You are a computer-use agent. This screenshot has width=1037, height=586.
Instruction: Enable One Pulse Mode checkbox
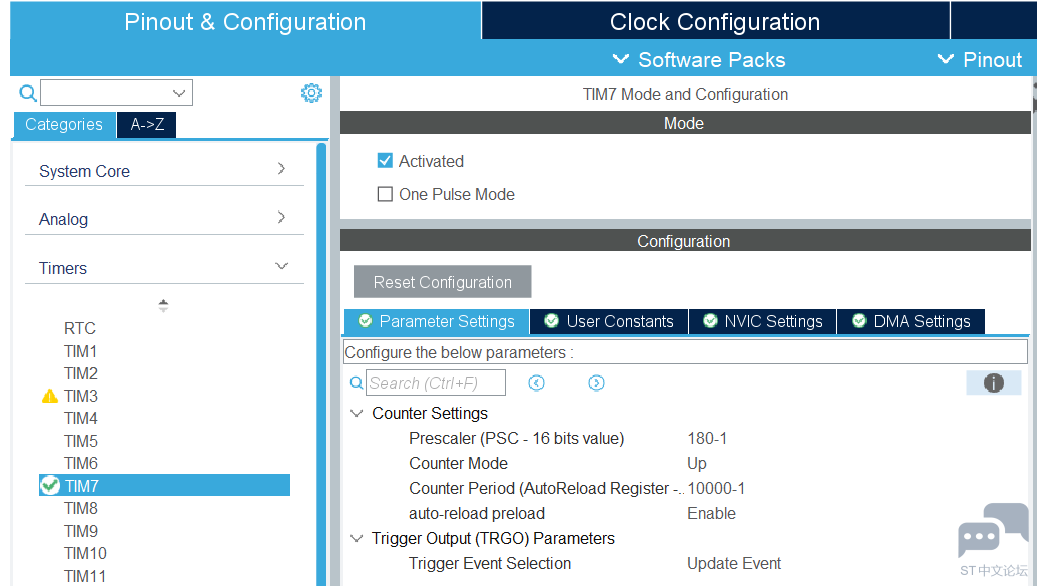click(385, 194)
